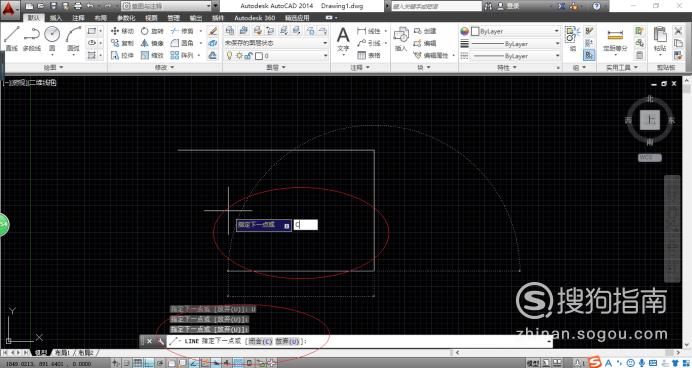Select the Line (直线) drawing tool

(11, 38)
